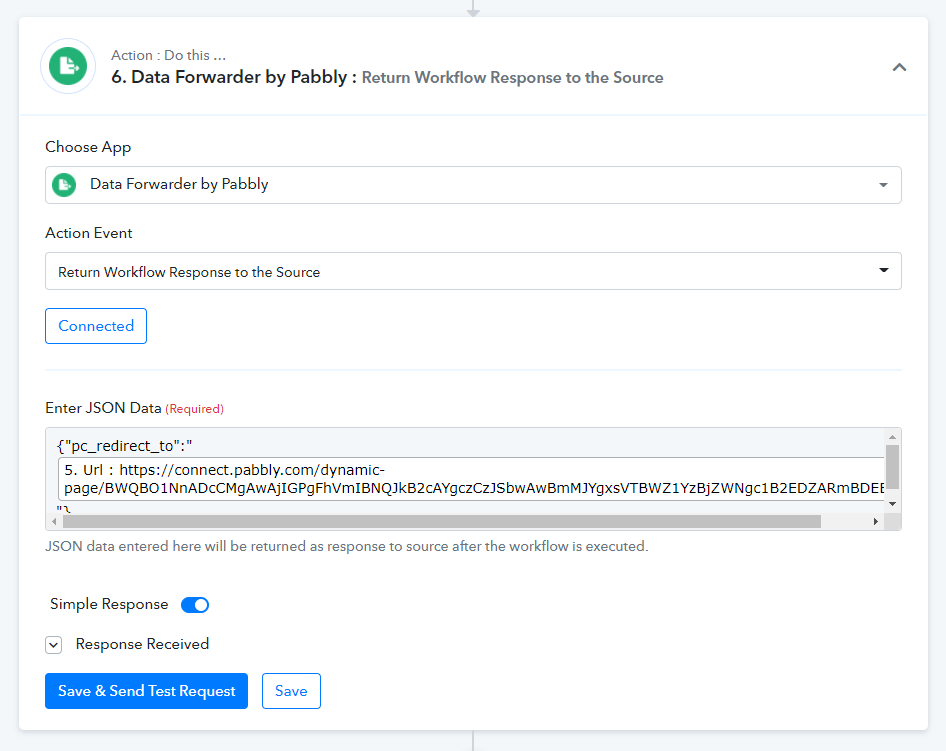Click the 'Action : Do this ...' label
The image size is (946, 751).
(x=168, y=55)
